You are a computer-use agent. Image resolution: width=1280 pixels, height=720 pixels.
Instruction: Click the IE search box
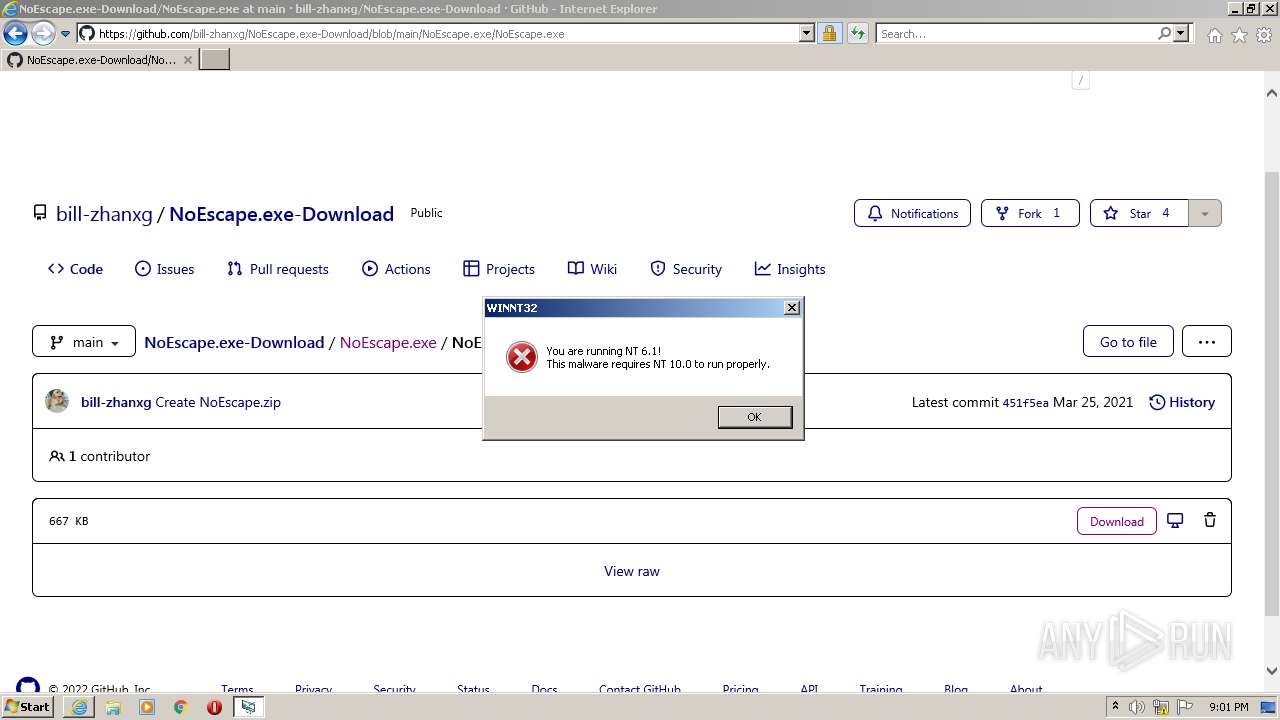click(1016, 33)
